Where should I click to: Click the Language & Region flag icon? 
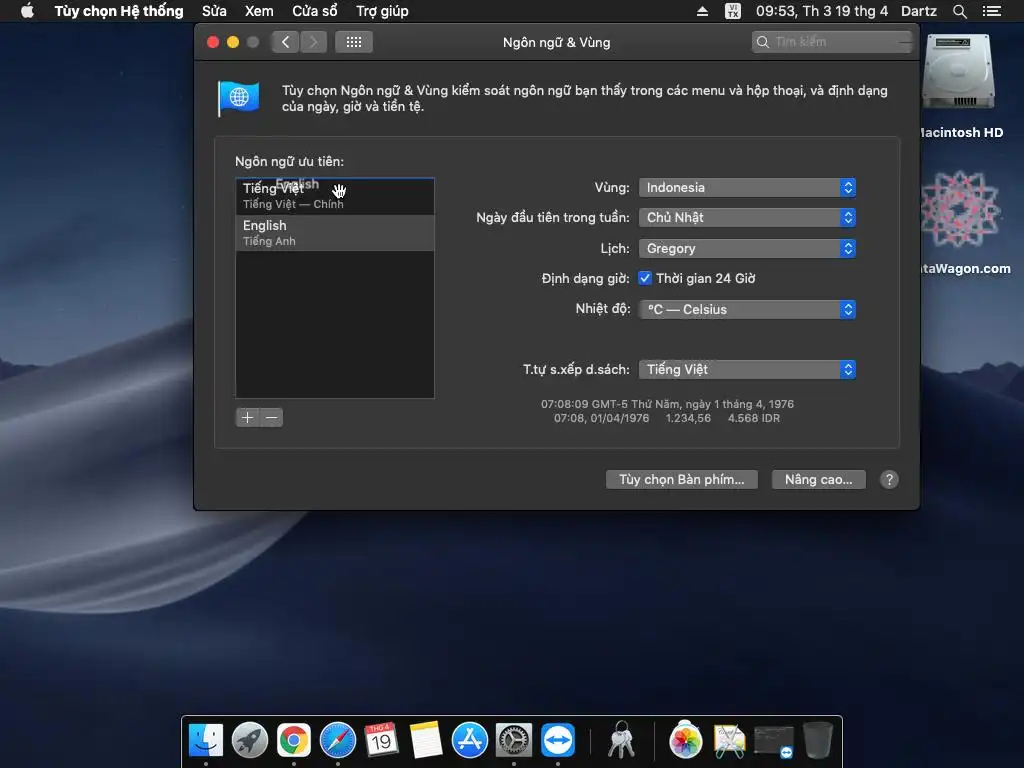[238, 98]
